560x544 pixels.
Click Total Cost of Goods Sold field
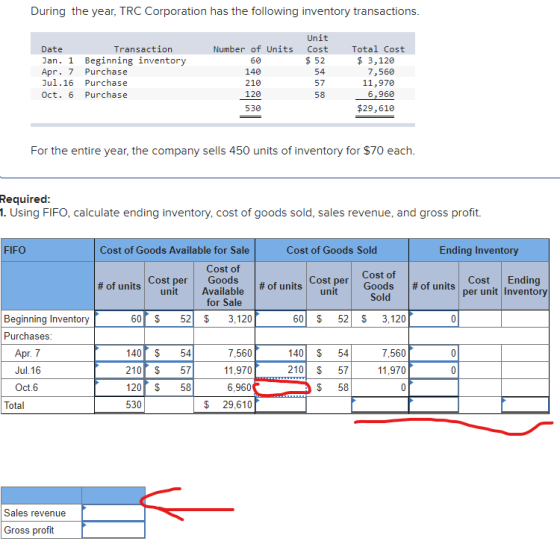coord(380,405)
